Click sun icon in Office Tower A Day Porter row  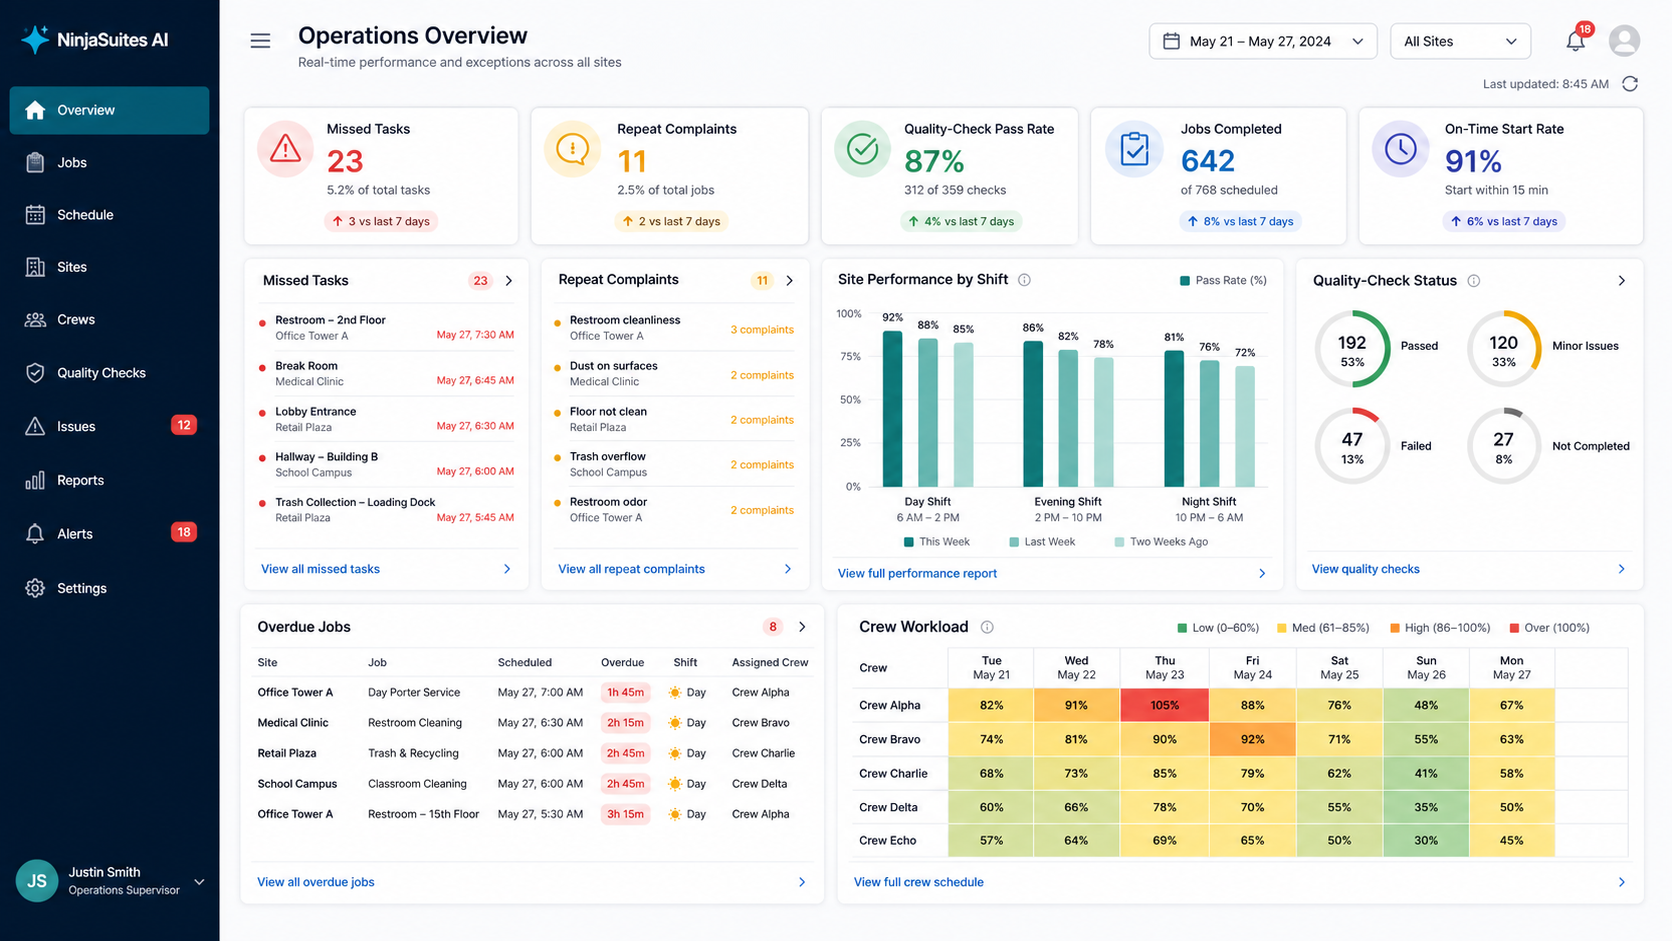click(x=675, y=692)
